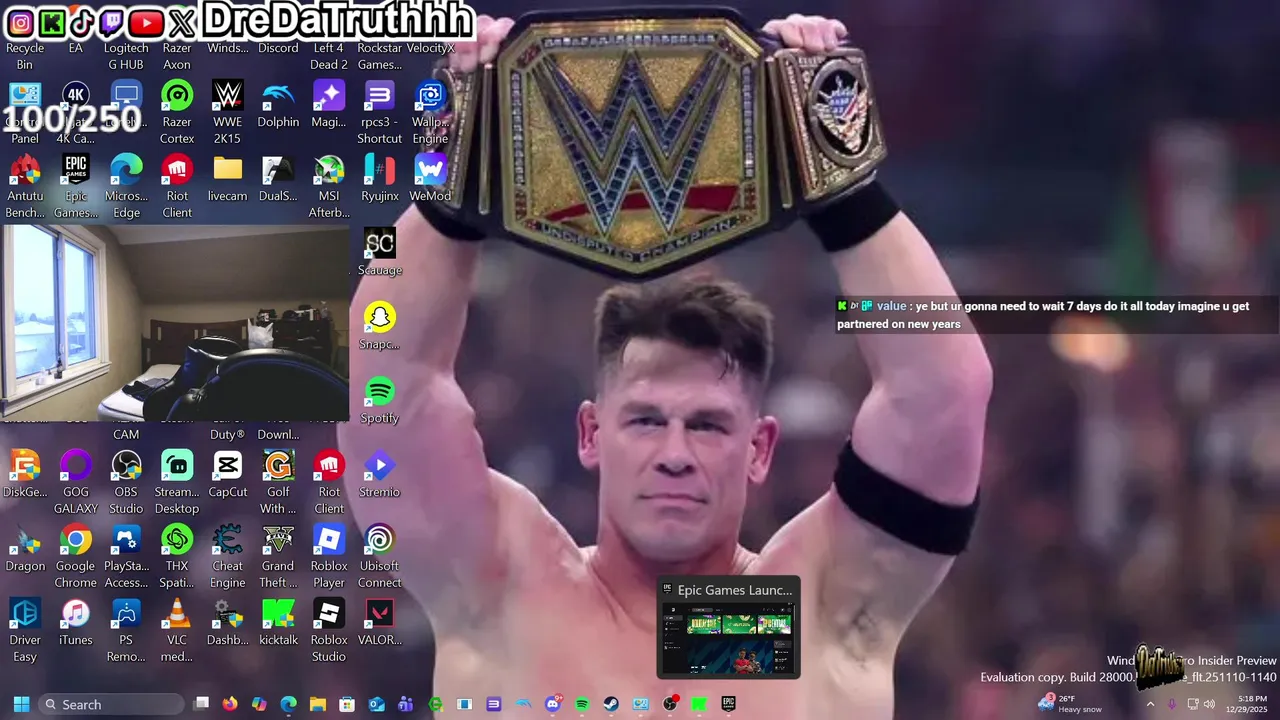Select the DualS... desktop shortcut
The image size is (1280, 720).
[278, 178]
